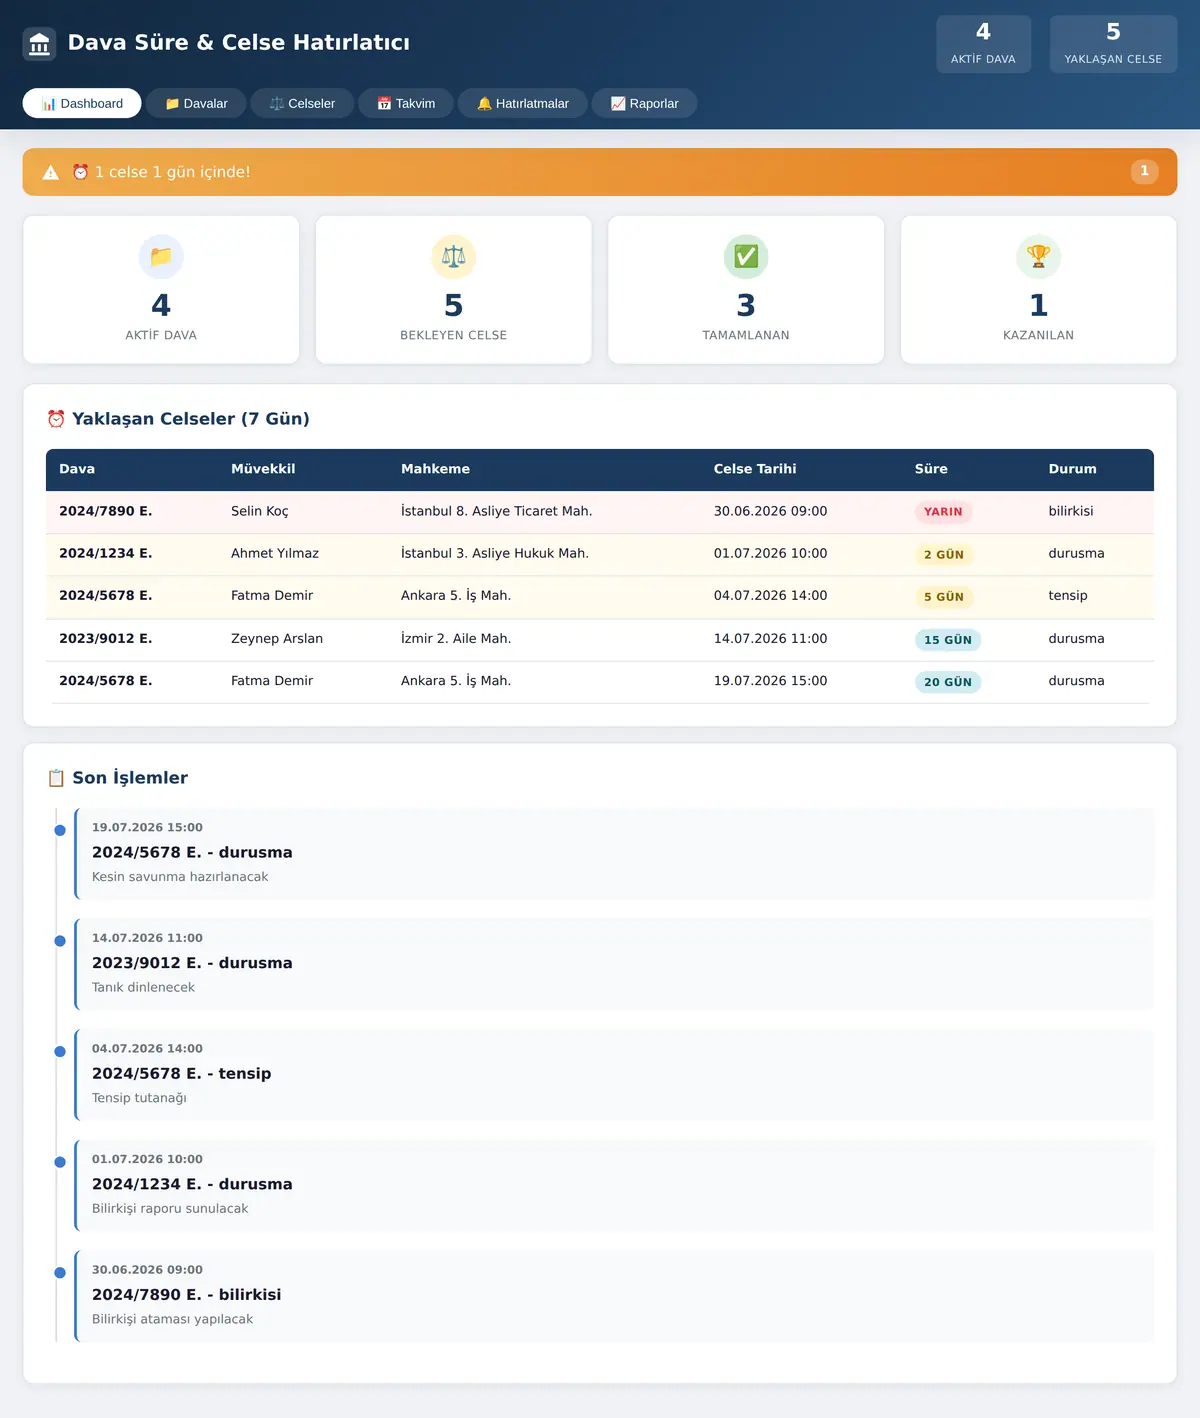This screenshot has height=1418, width=1200.
Task: Select the Hatırlatmalar tab
Action: [523, 103]
